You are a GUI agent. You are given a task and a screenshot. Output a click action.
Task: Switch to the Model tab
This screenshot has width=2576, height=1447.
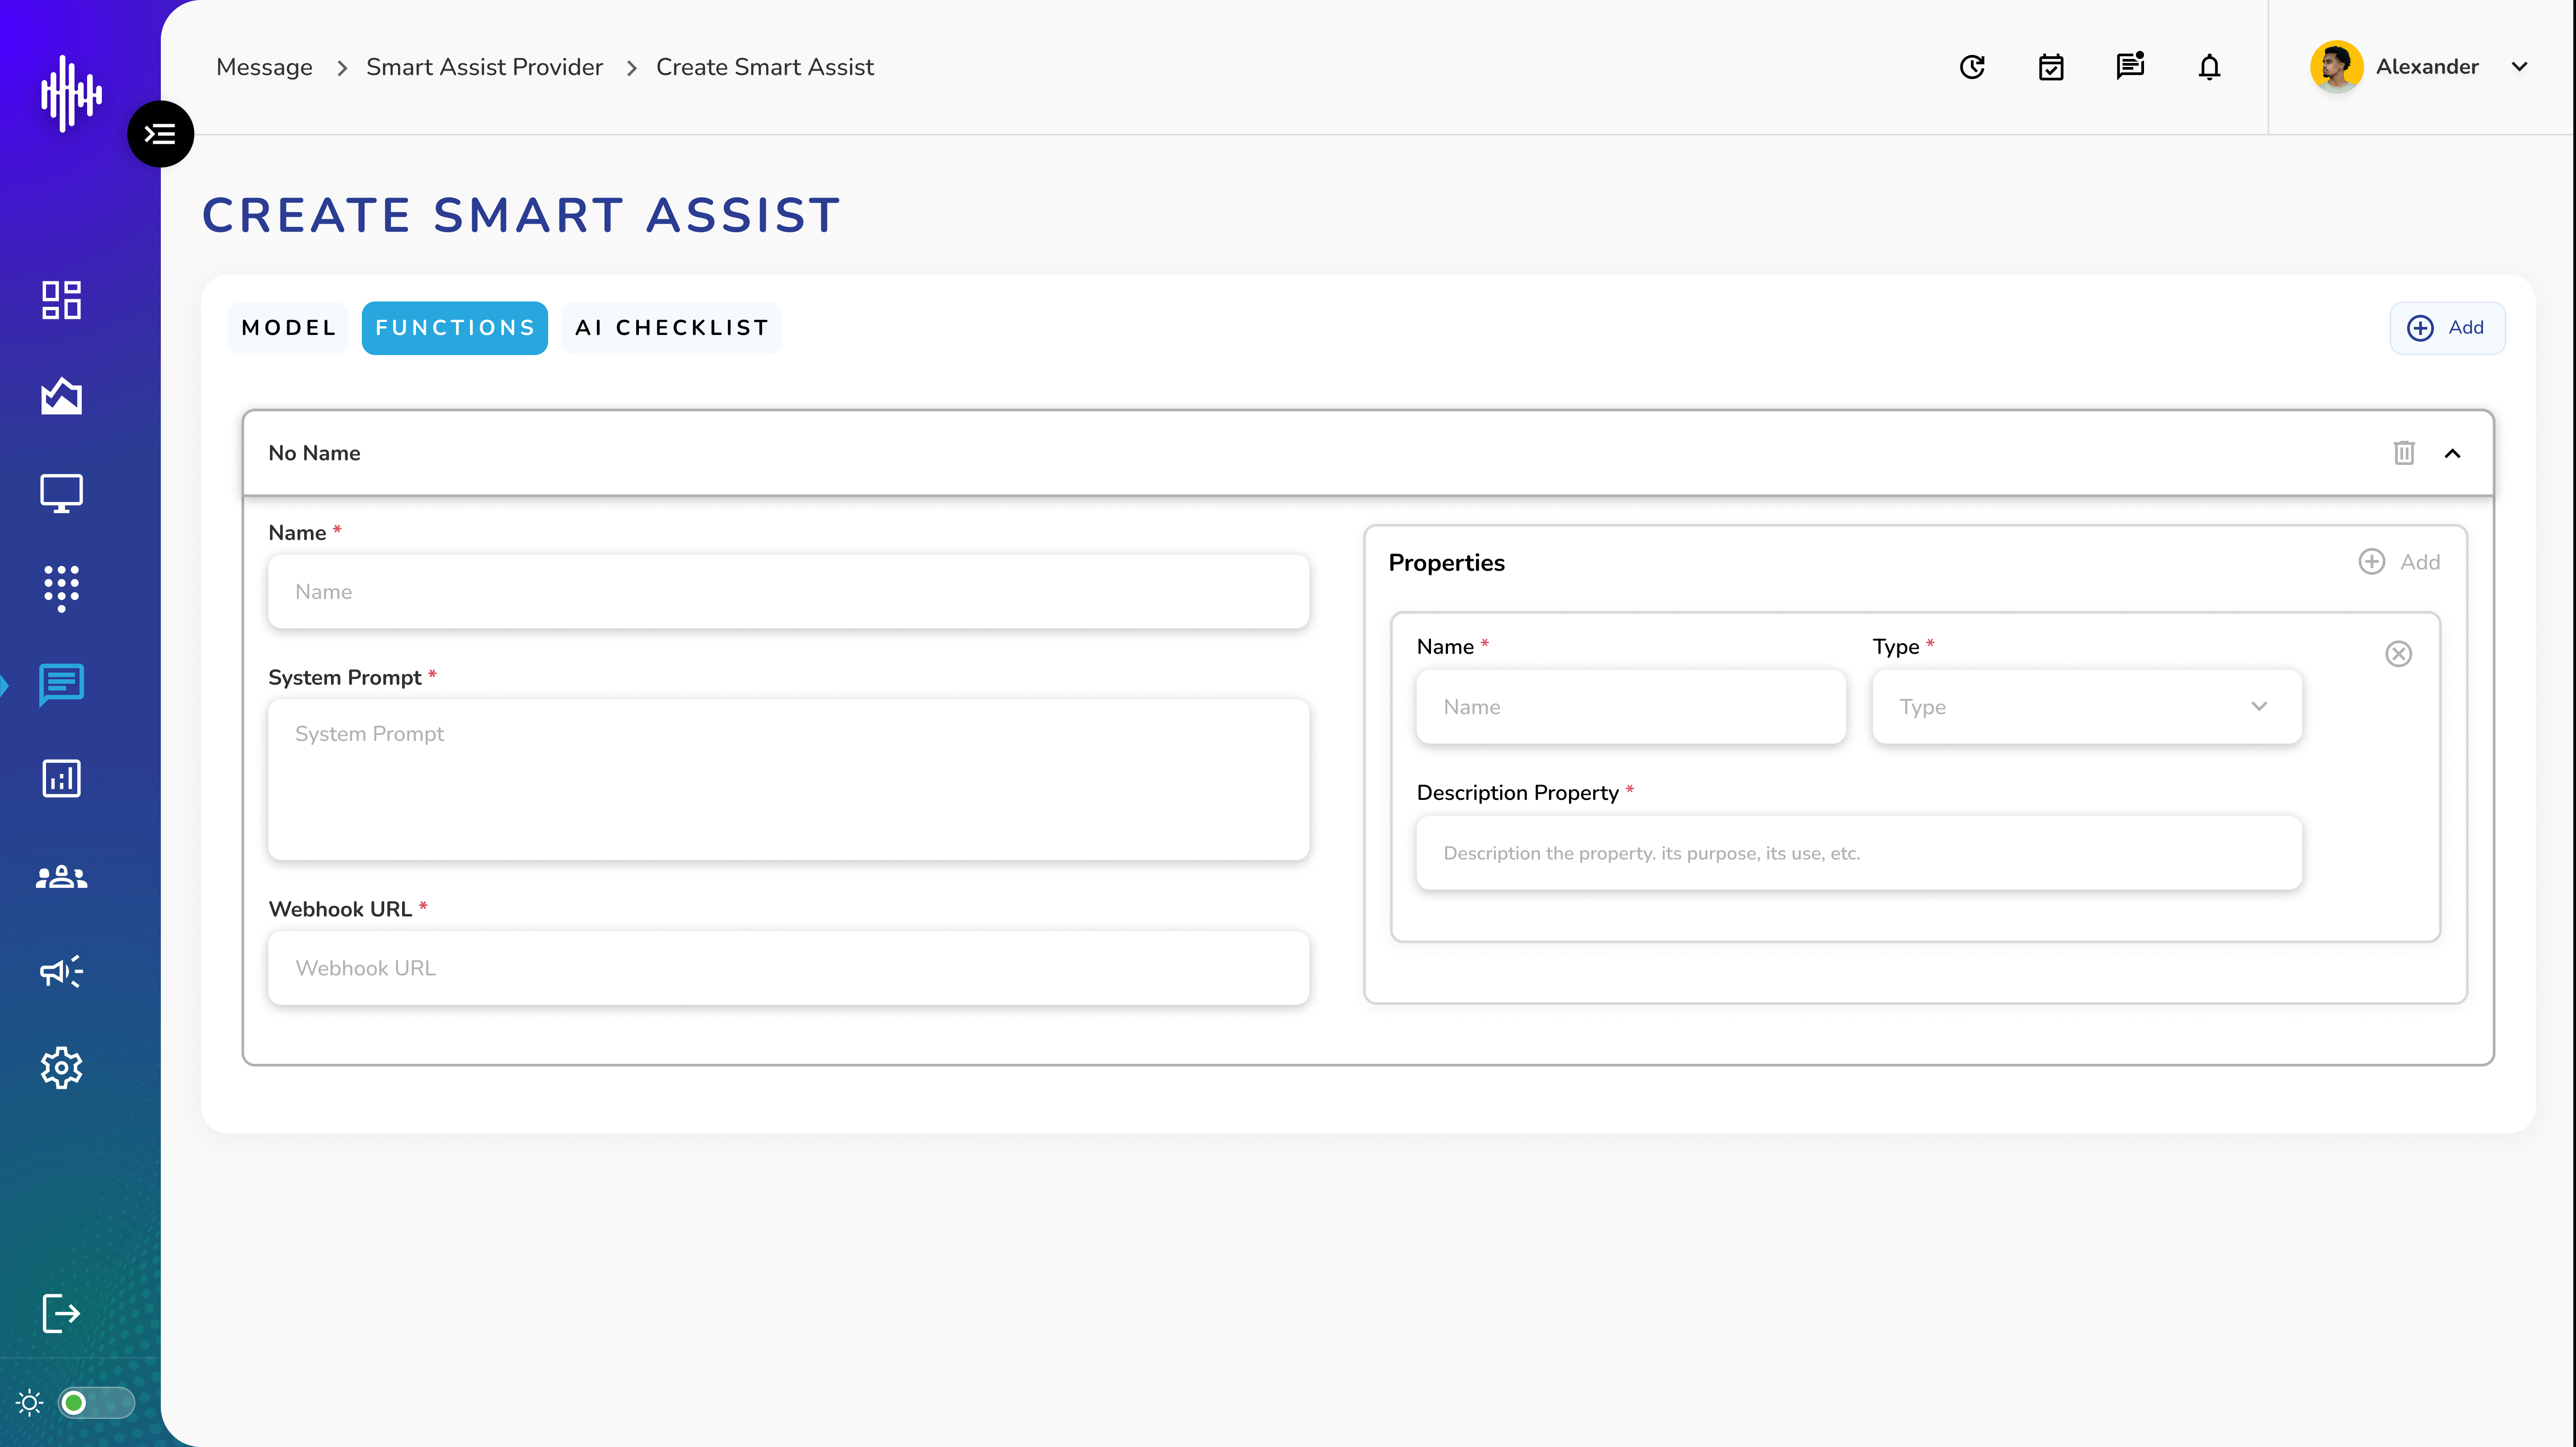[288, 328]
